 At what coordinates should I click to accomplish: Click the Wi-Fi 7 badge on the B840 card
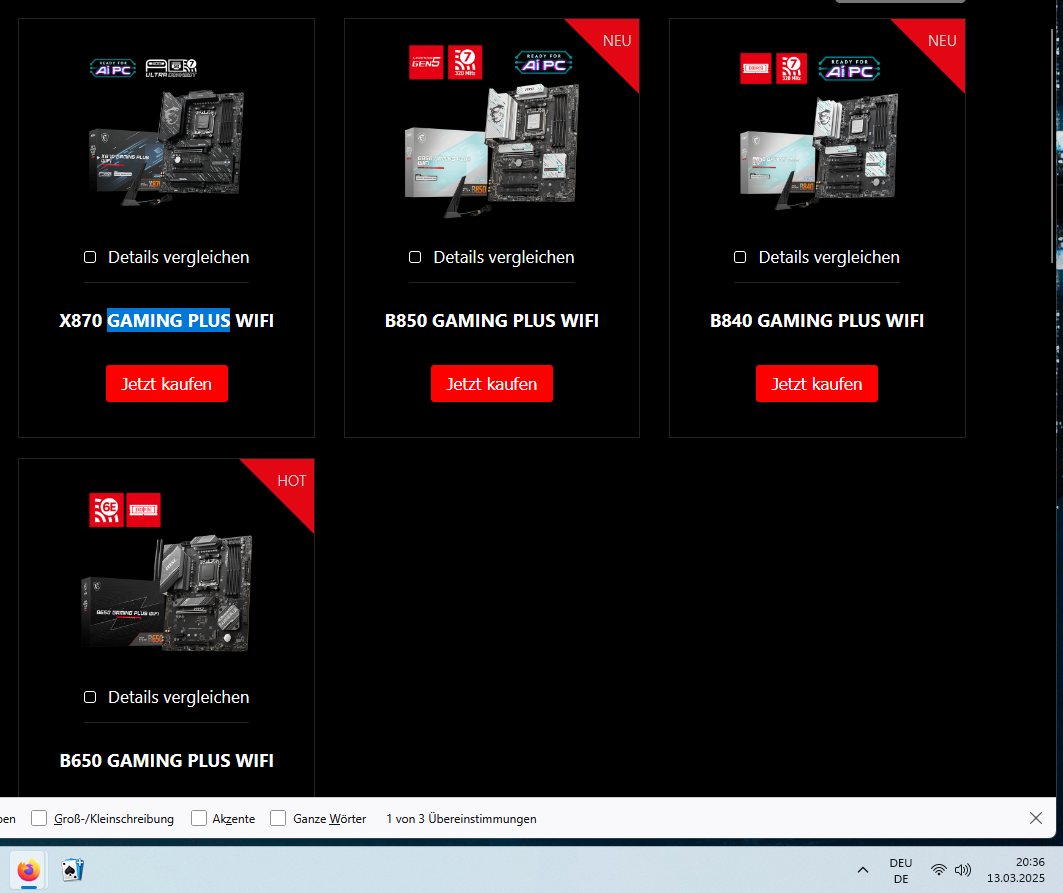pos(791,68)
